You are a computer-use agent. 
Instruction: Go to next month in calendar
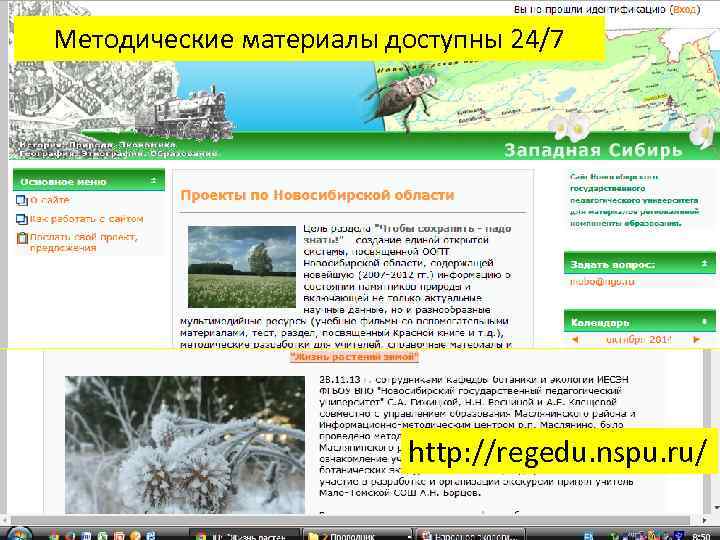[697, 340]
